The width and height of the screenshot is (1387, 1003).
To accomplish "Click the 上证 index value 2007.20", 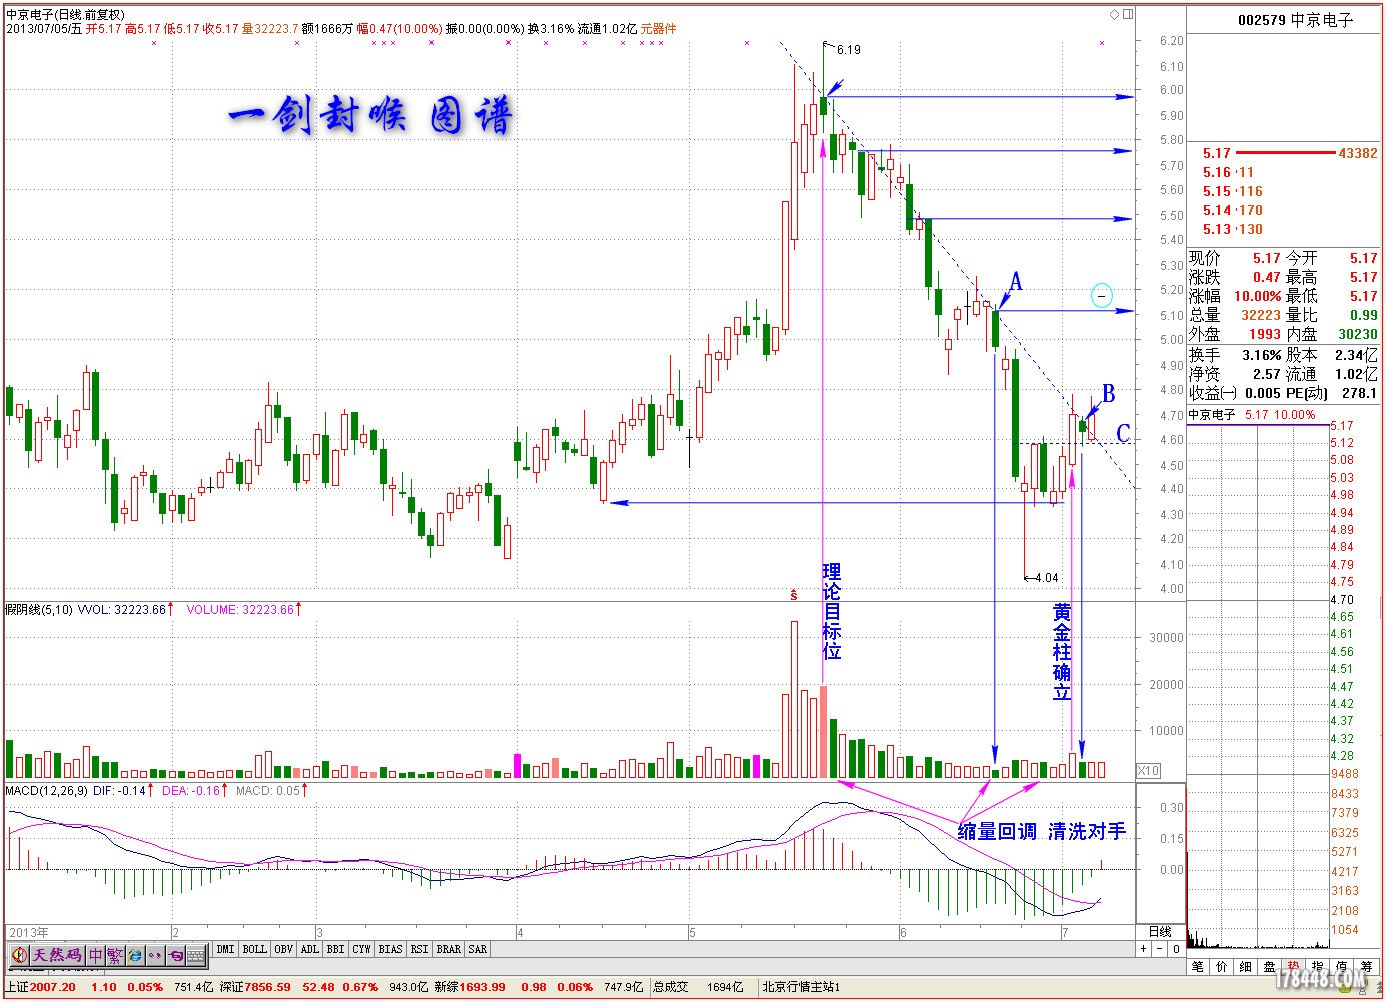I will 52,987.
